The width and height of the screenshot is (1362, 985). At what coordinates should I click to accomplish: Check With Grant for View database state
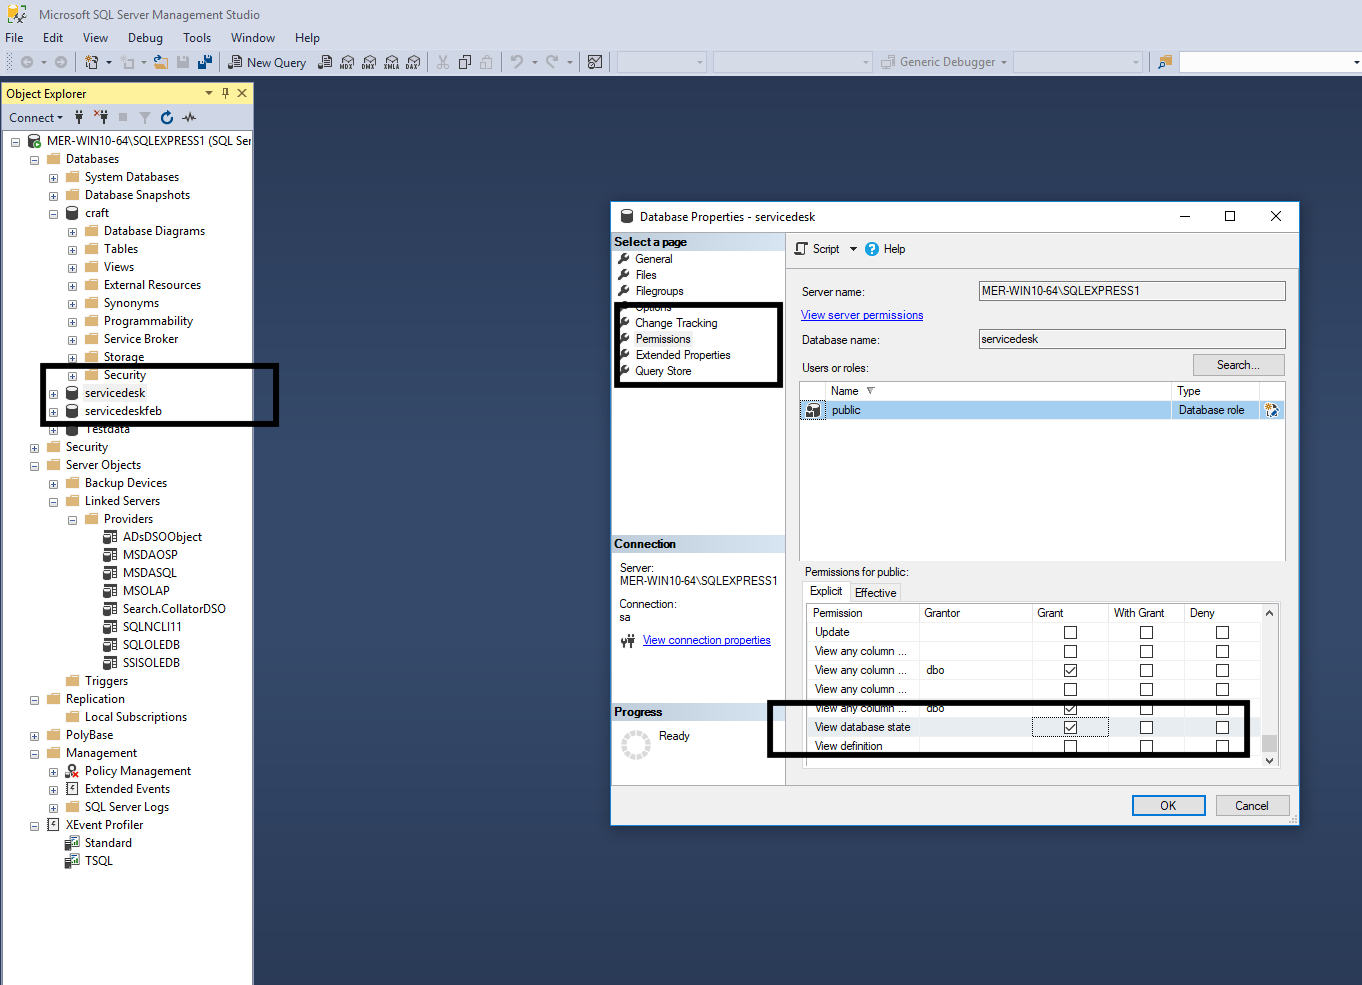(1146, 727)
